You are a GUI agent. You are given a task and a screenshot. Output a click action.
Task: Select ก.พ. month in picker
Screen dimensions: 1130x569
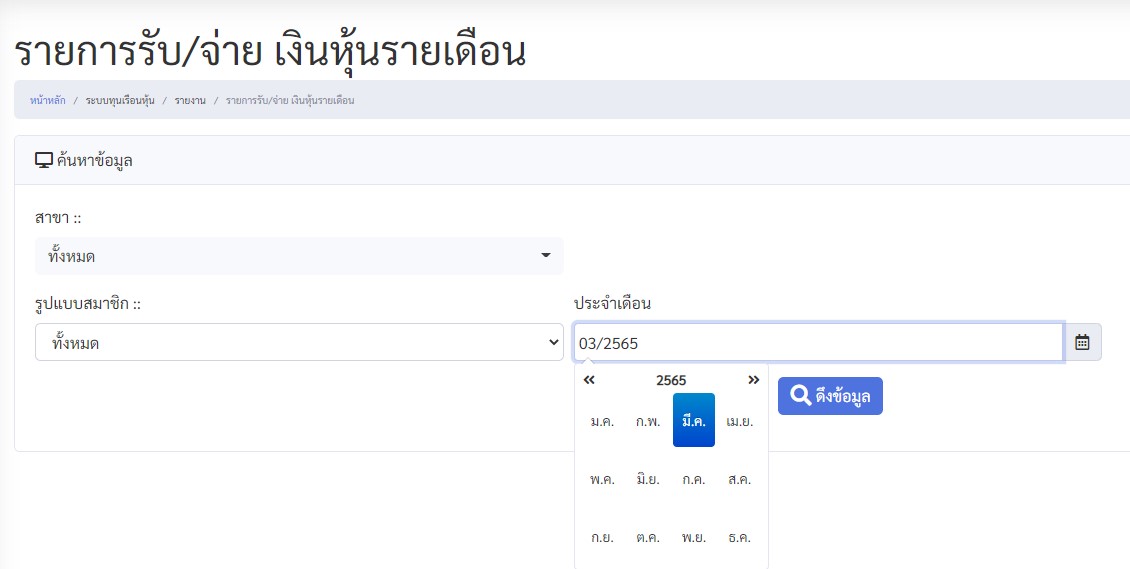[x=648, y=421]
